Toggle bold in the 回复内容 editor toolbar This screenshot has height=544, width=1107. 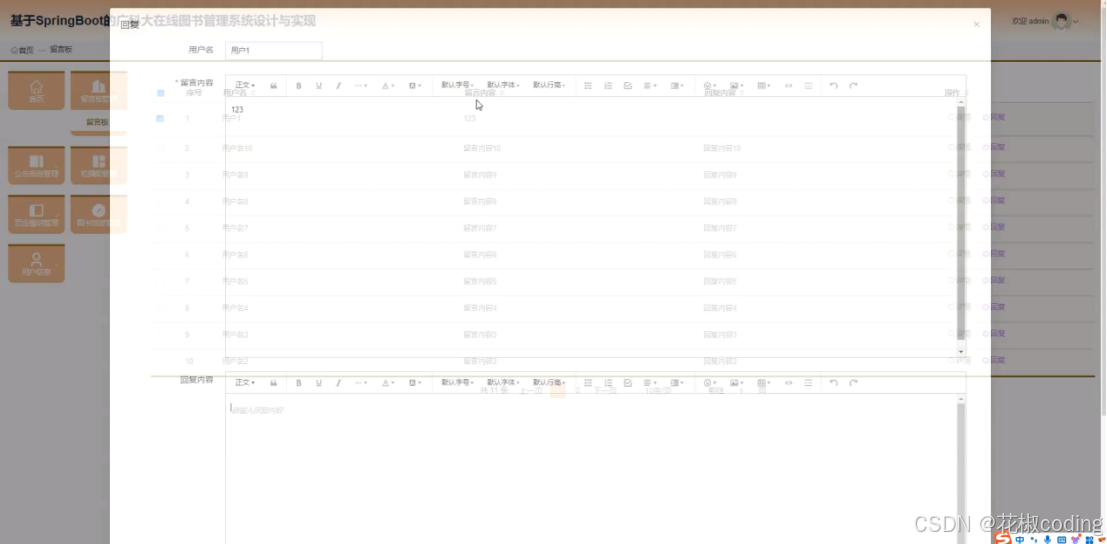[x=299, y=382]
